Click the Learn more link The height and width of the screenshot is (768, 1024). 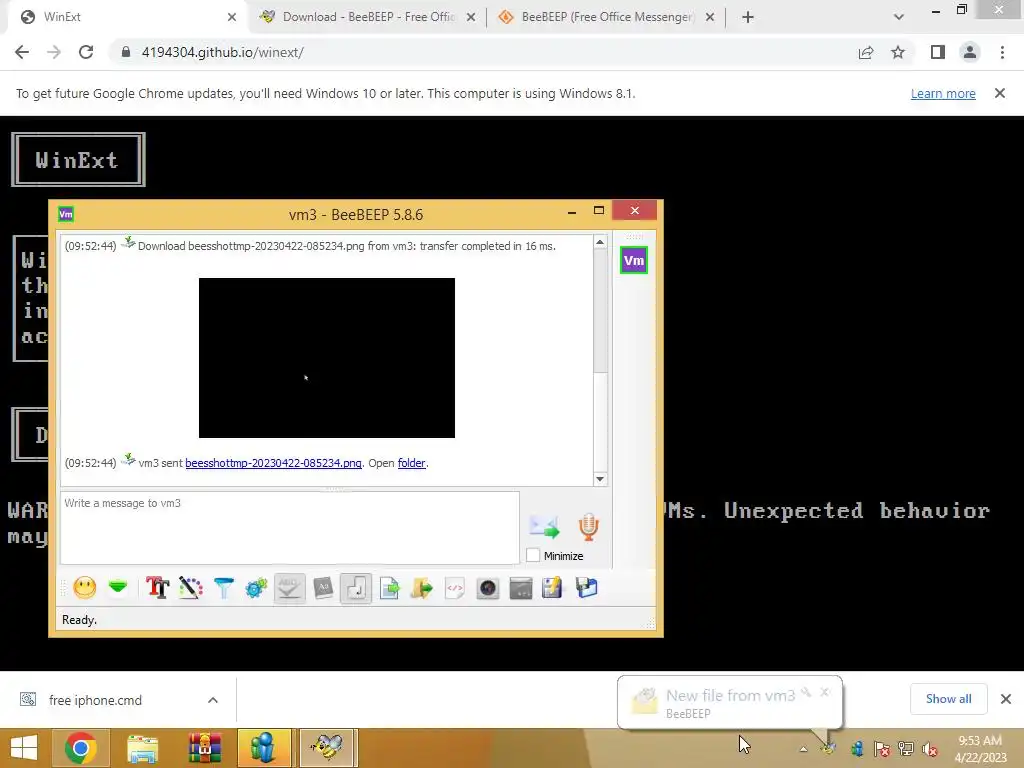[943, 93]
